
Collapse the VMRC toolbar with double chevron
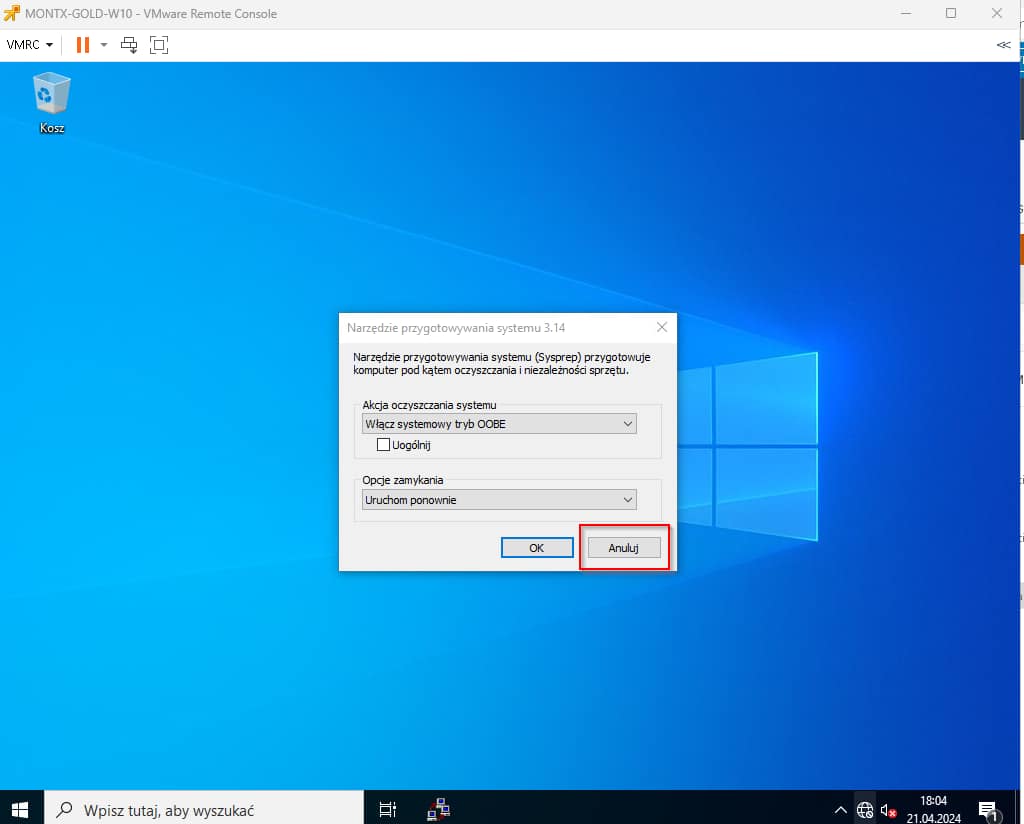1003,44
